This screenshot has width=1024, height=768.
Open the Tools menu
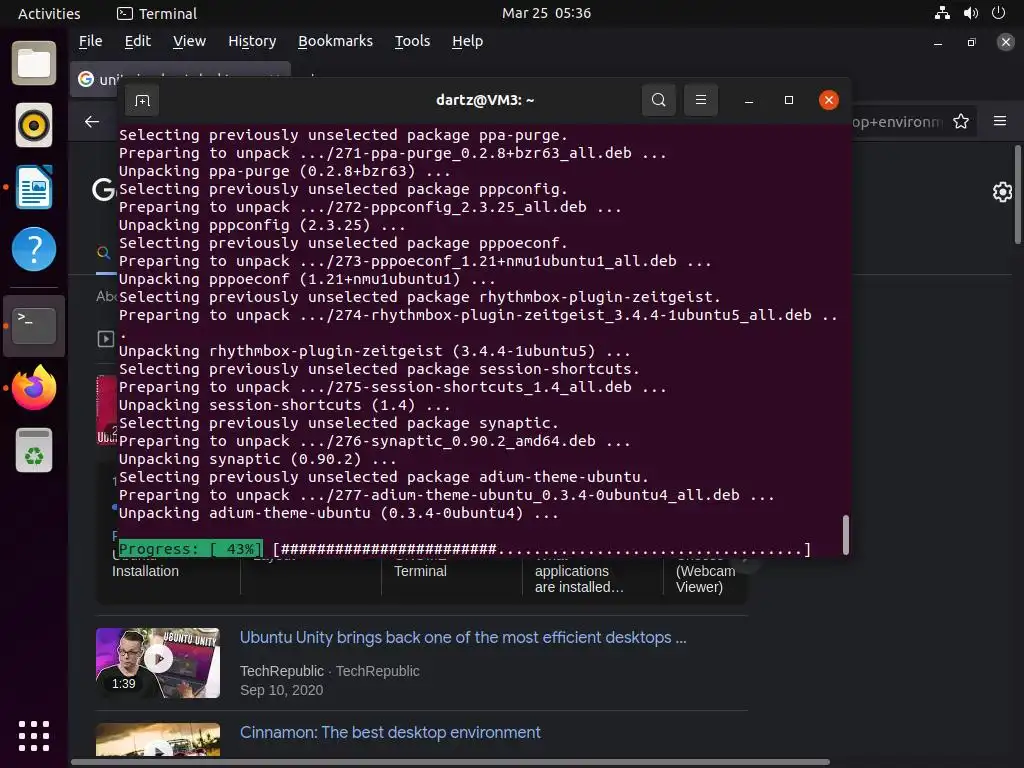pyautogui.click(x=412, y=41)
